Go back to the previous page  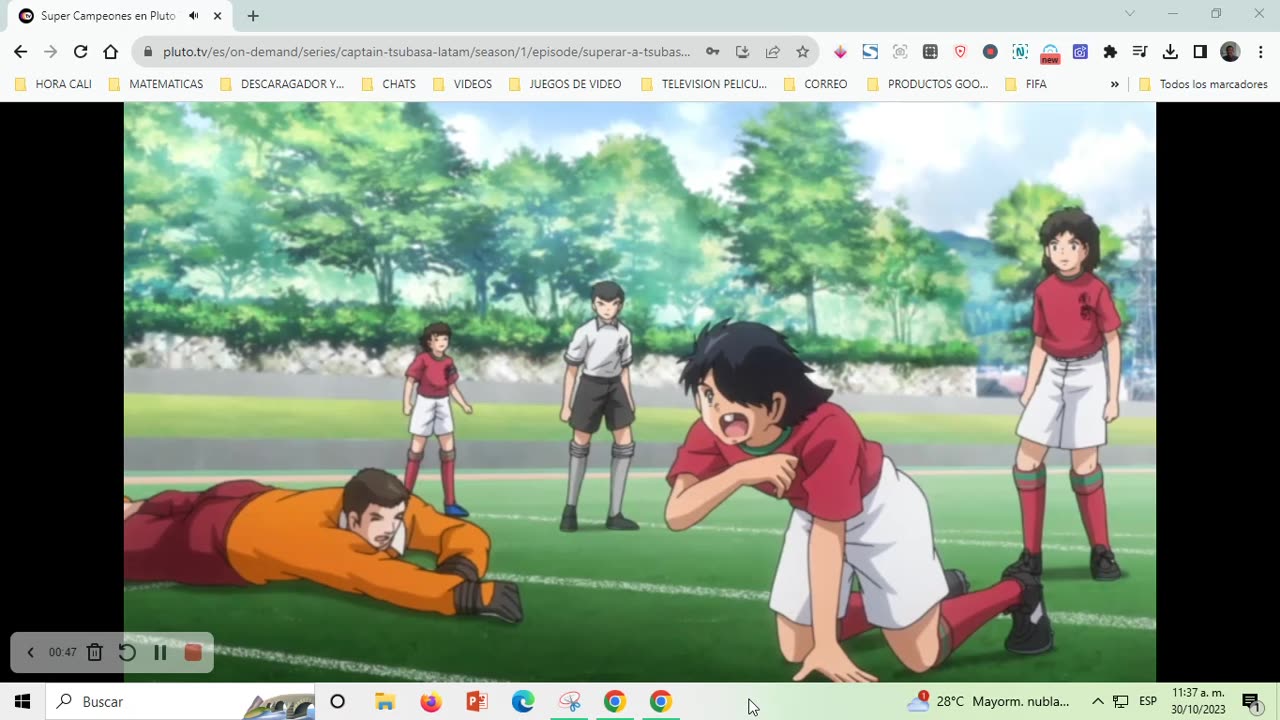coord(21,52)
